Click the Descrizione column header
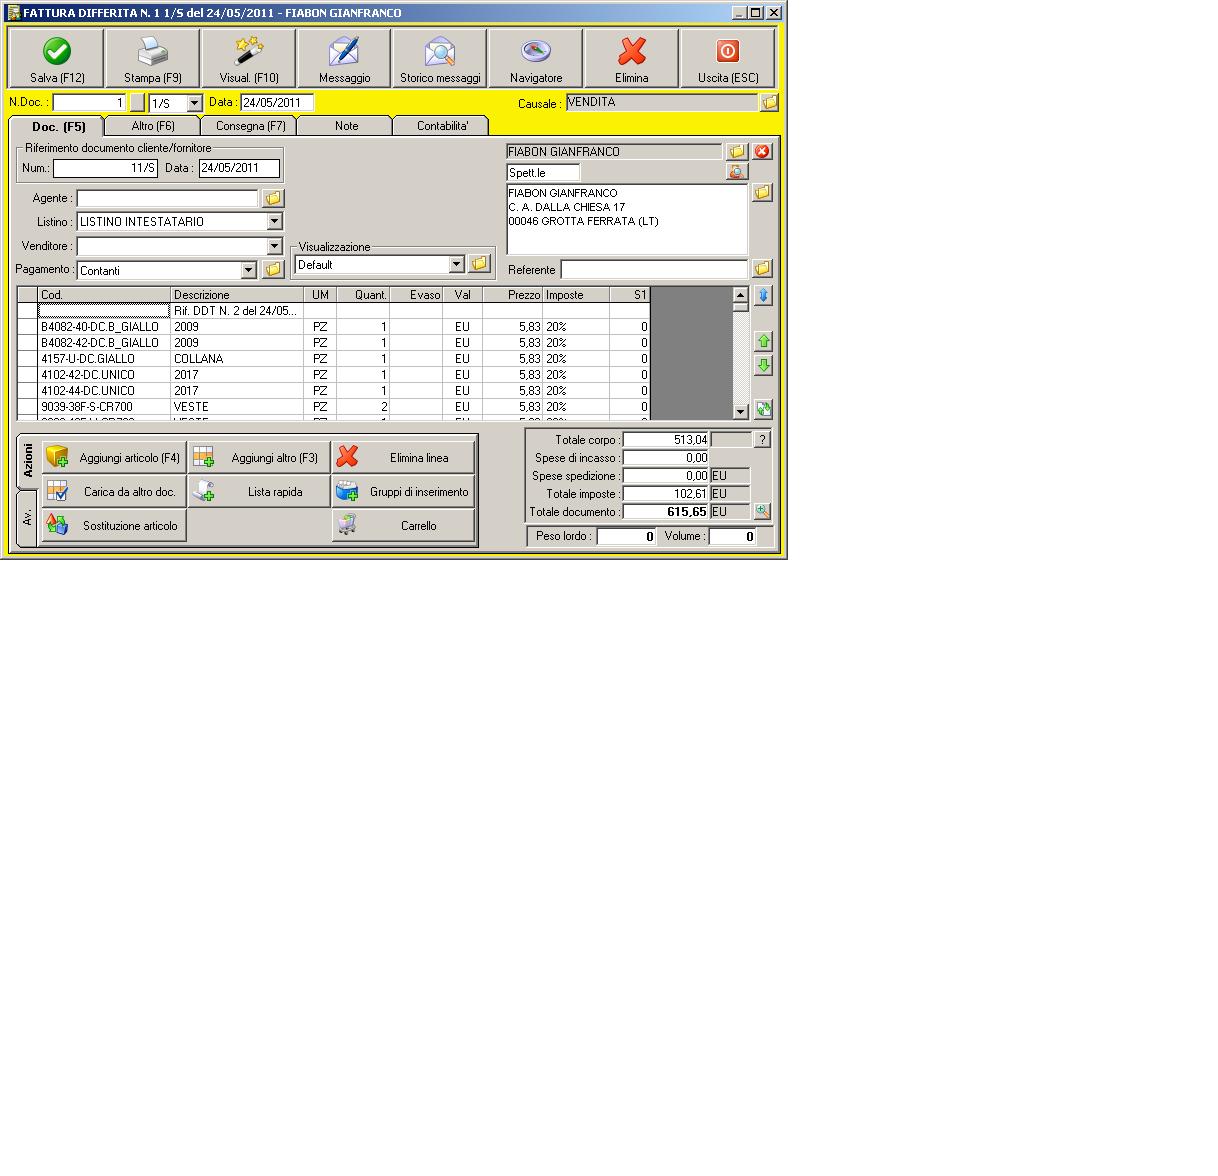Viewport: 1218px width, 1176px height. (x=237, y=295)
